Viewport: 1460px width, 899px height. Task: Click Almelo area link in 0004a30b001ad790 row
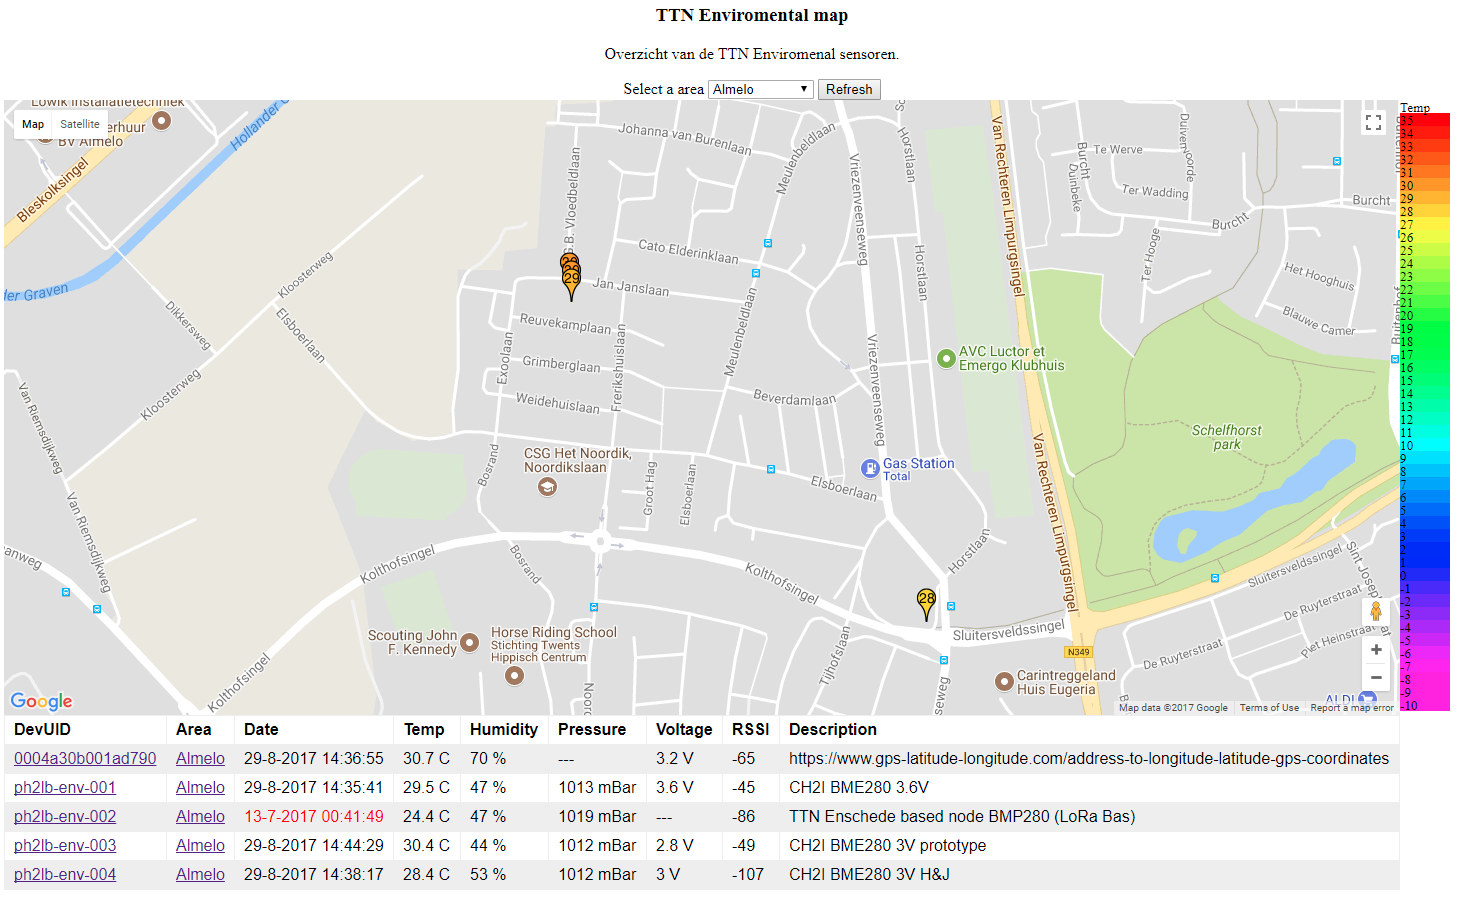click(x=200, y=758)
